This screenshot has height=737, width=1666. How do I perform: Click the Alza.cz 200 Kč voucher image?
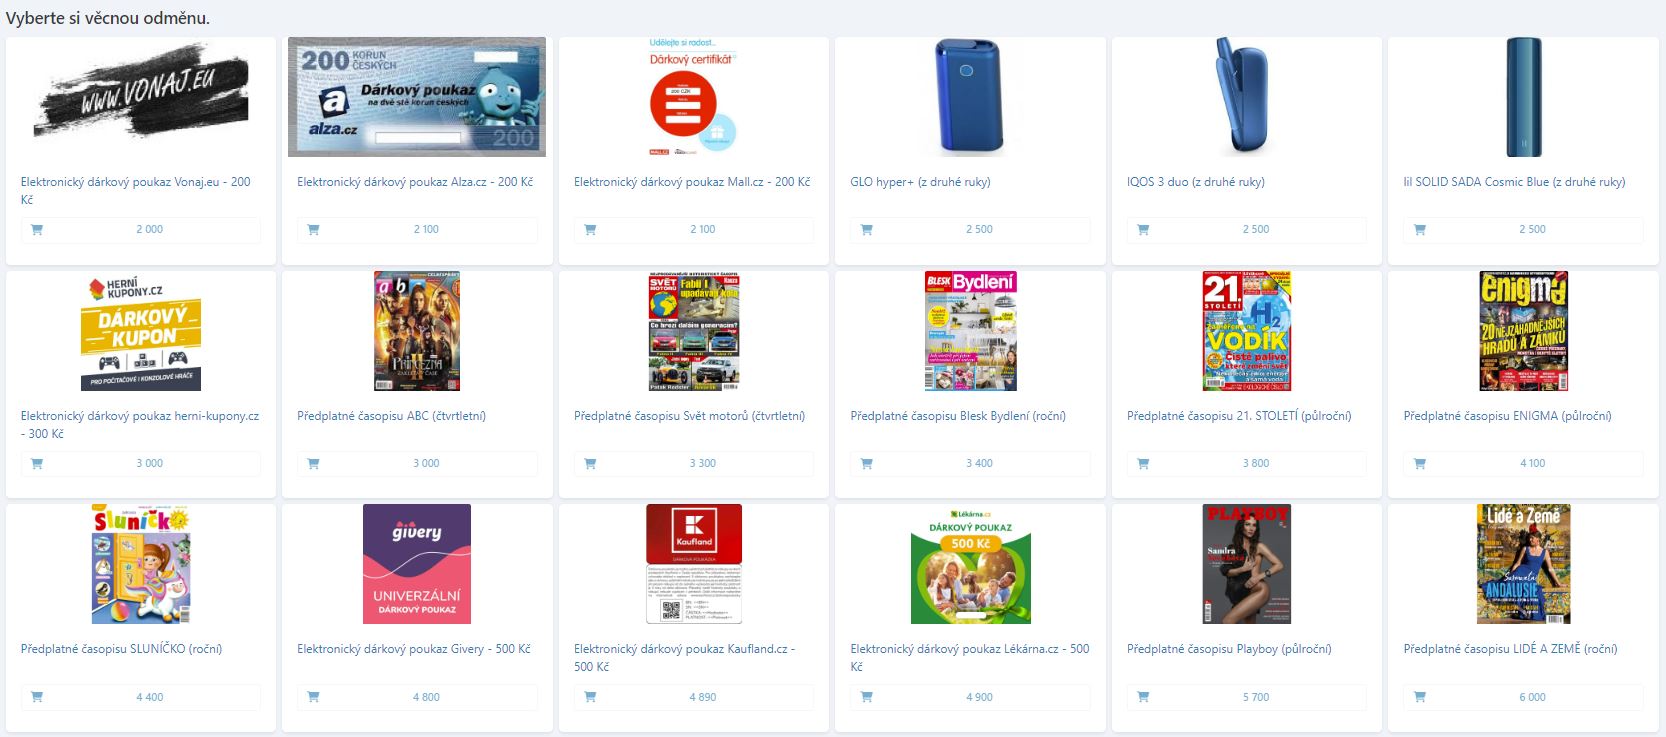tap(417, 97)
